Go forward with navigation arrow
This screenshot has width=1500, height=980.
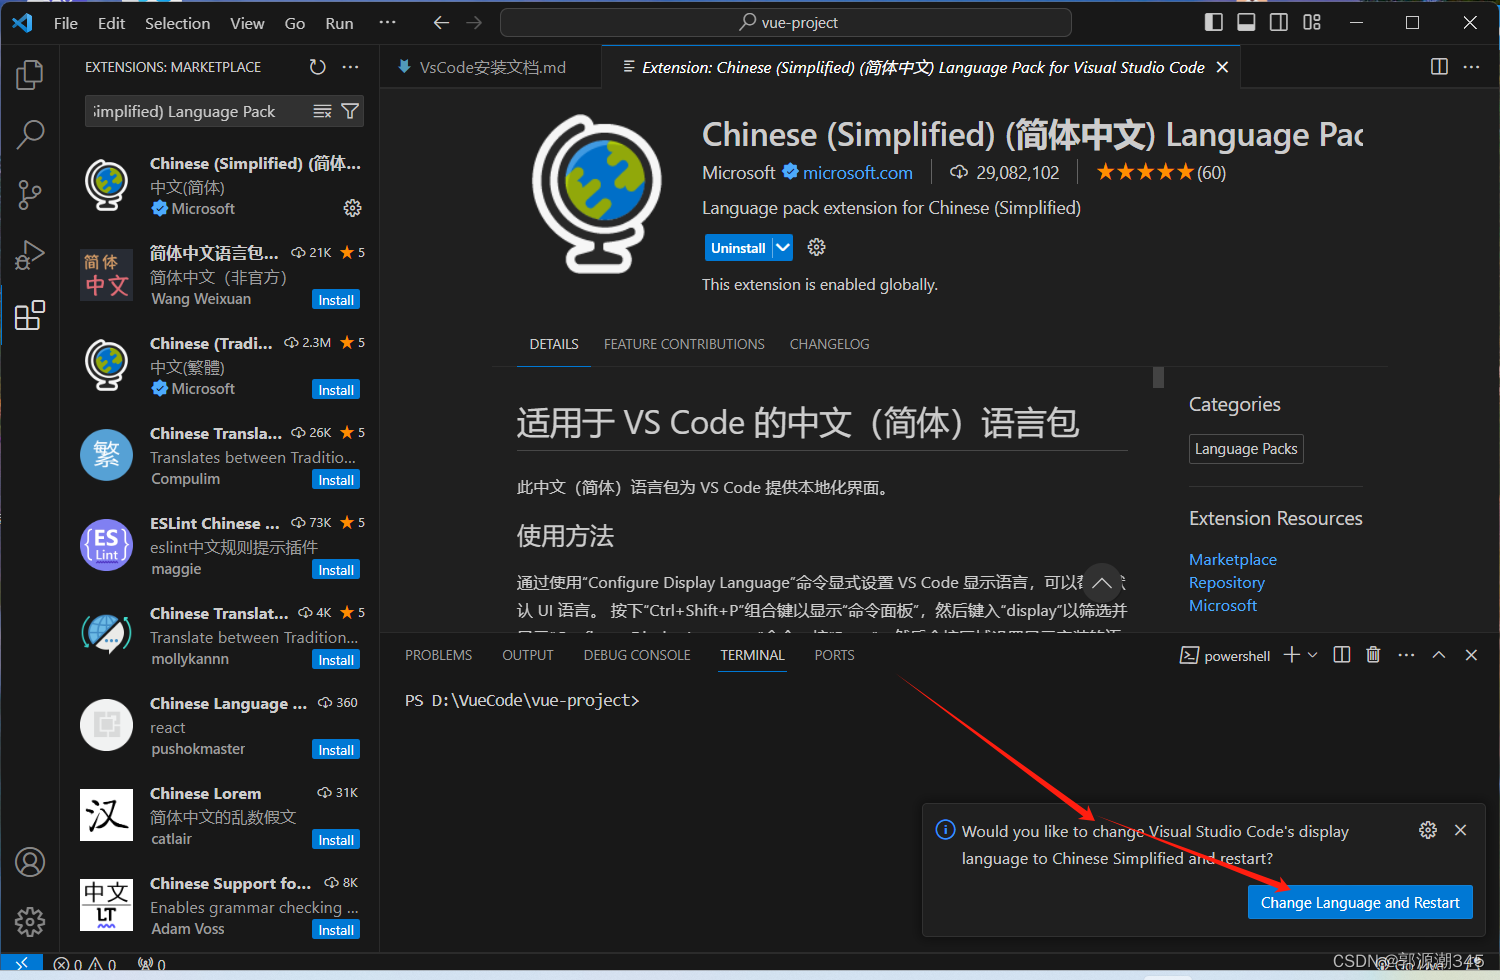point(474,22)
